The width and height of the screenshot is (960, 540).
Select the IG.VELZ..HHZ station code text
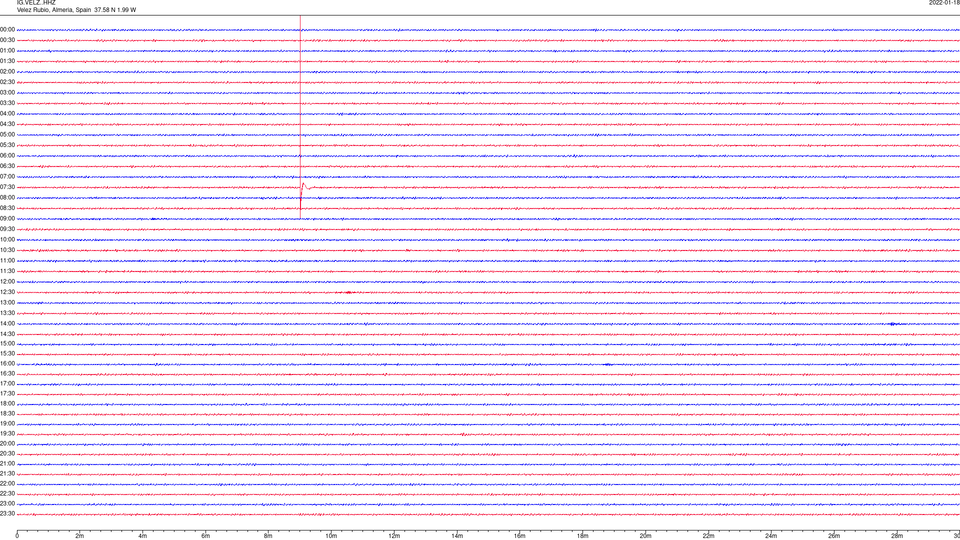pos(36,3)
